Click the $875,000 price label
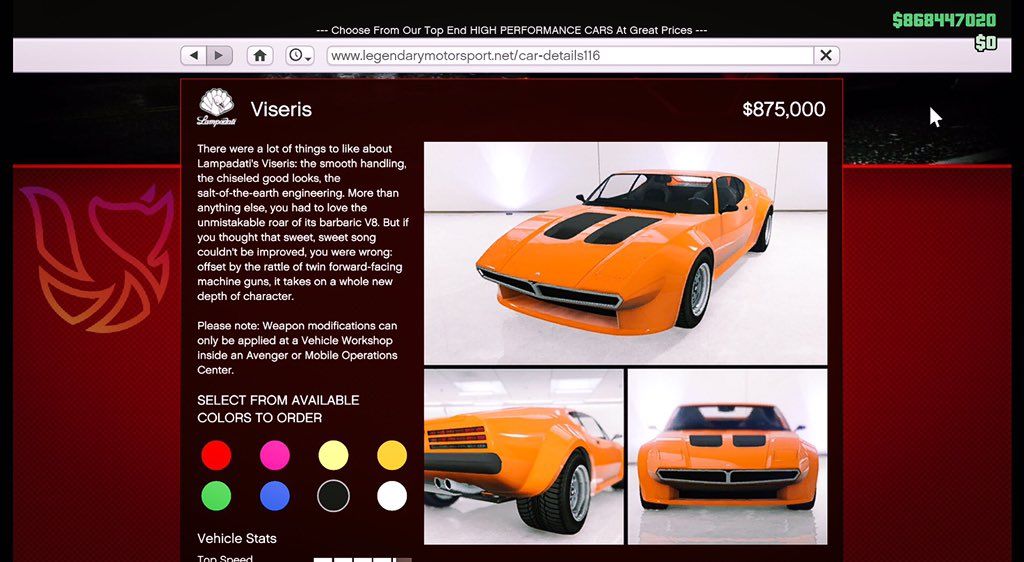 tap(783, 110)
